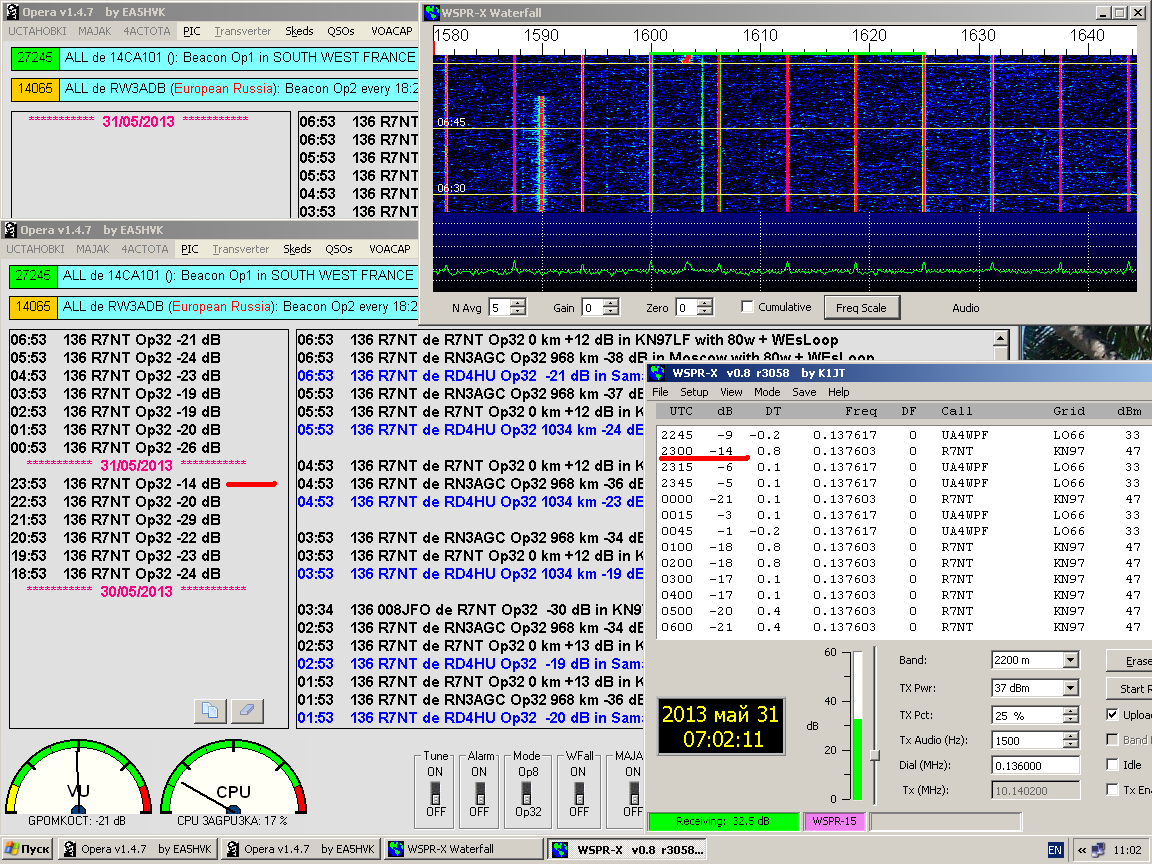Click the WSPR-X Waterfall taskbar item
The height and width of the screenshot is (864, 1152).
point(465,850)
